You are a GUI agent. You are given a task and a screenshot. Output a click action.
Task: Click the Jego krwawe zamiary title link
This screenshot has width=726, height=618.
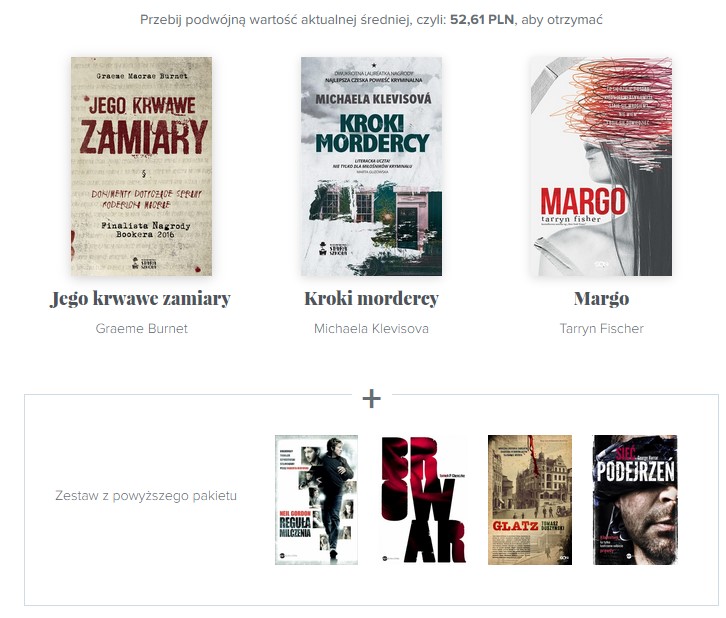coord(140,299)
